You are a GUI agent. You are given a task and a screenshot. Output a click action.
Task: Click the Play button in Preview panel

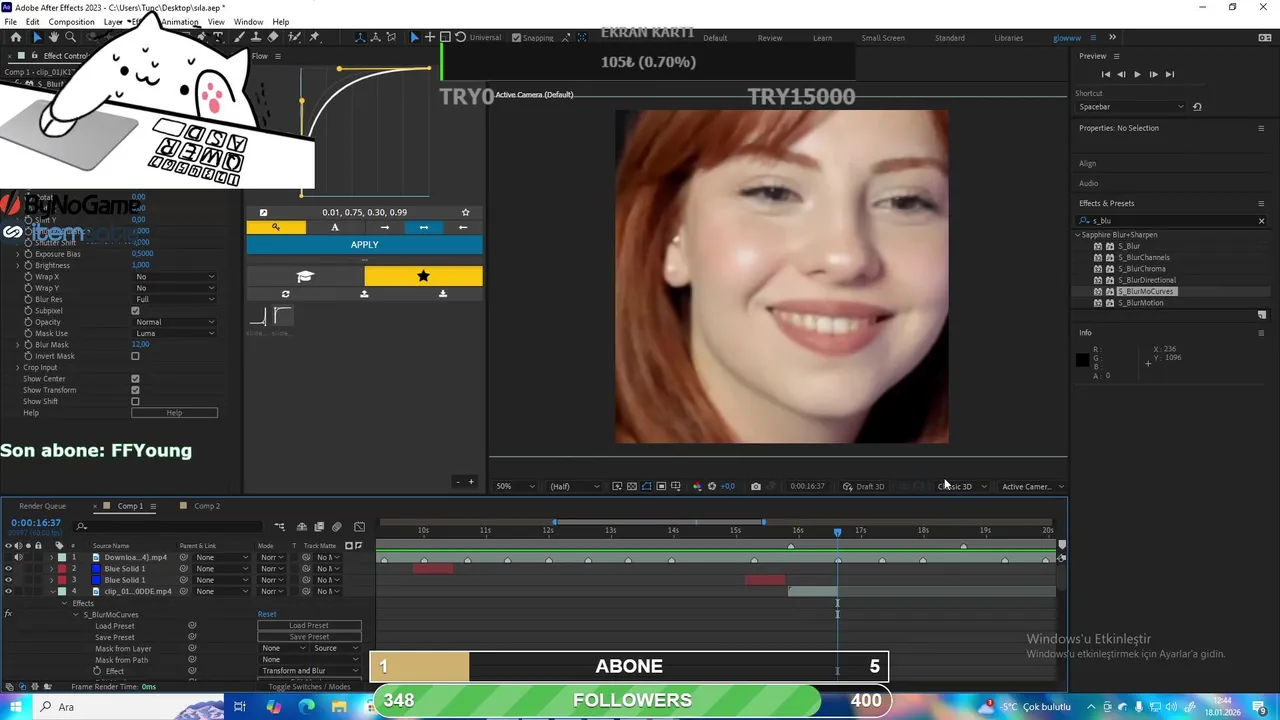(x=1137, y=74)
